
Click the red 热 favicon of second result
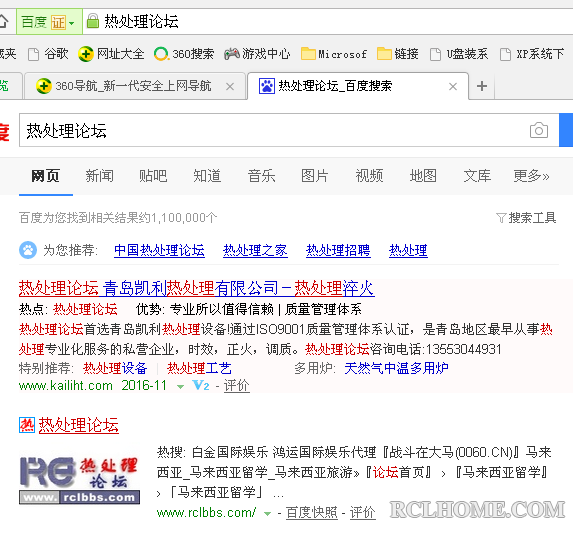pyautogui.click(x=27, y=425)
